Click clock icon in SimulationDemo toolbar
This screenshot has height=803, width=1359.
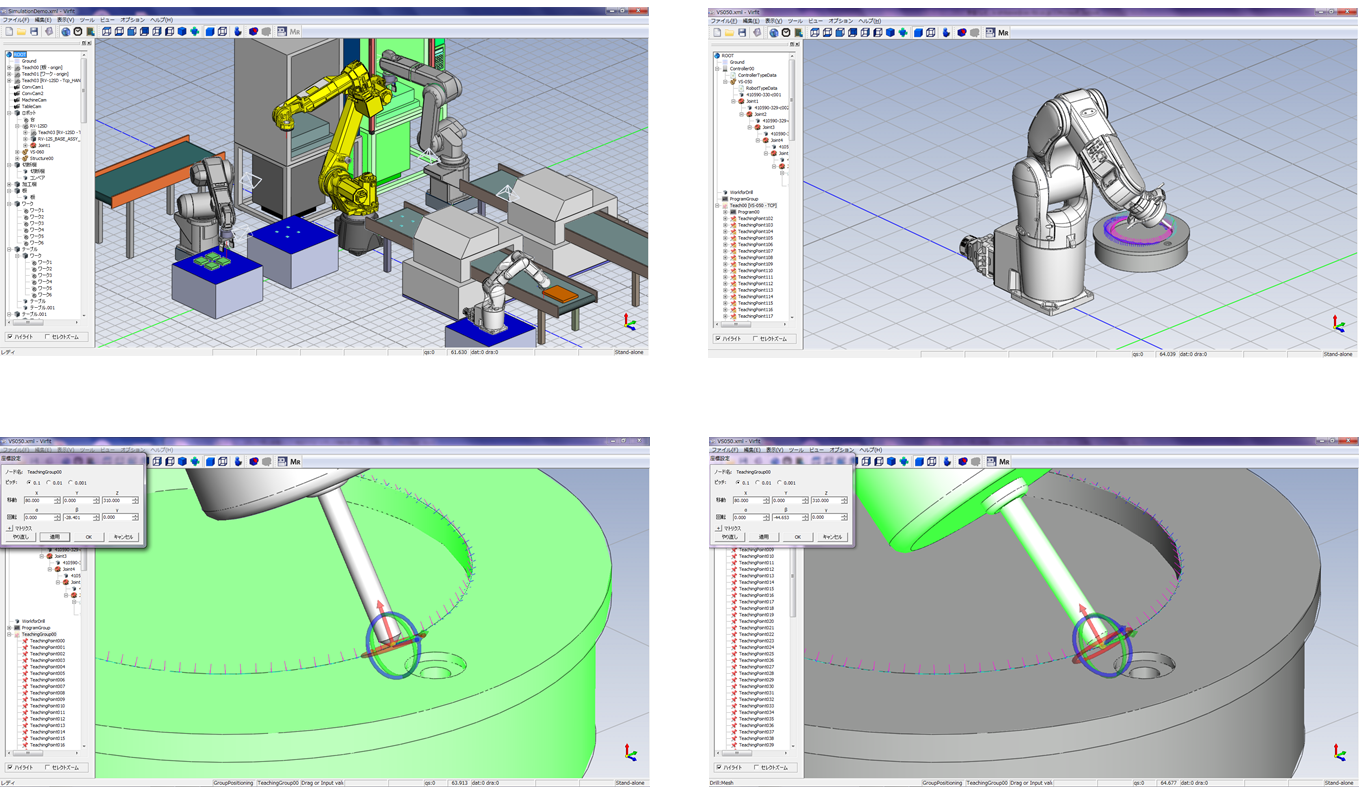(x=78, y=32)
